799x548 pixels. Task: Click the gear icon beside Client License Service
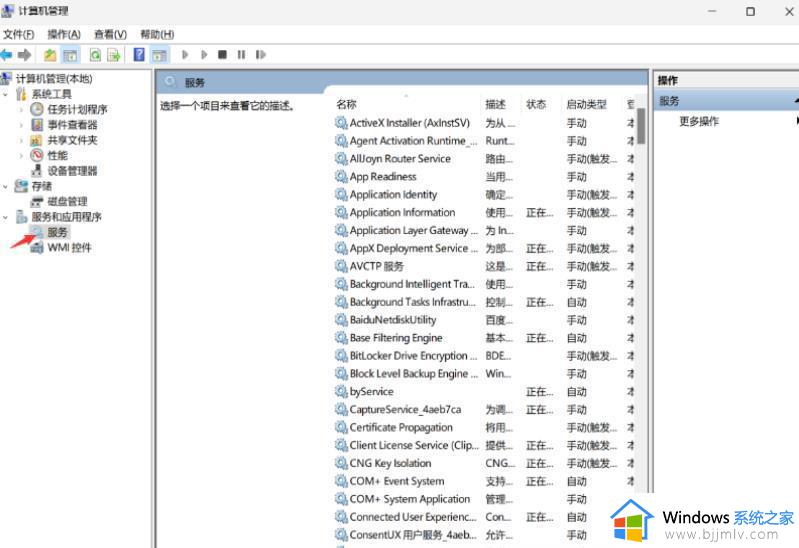pyautogui.click(x=341, y=445)
